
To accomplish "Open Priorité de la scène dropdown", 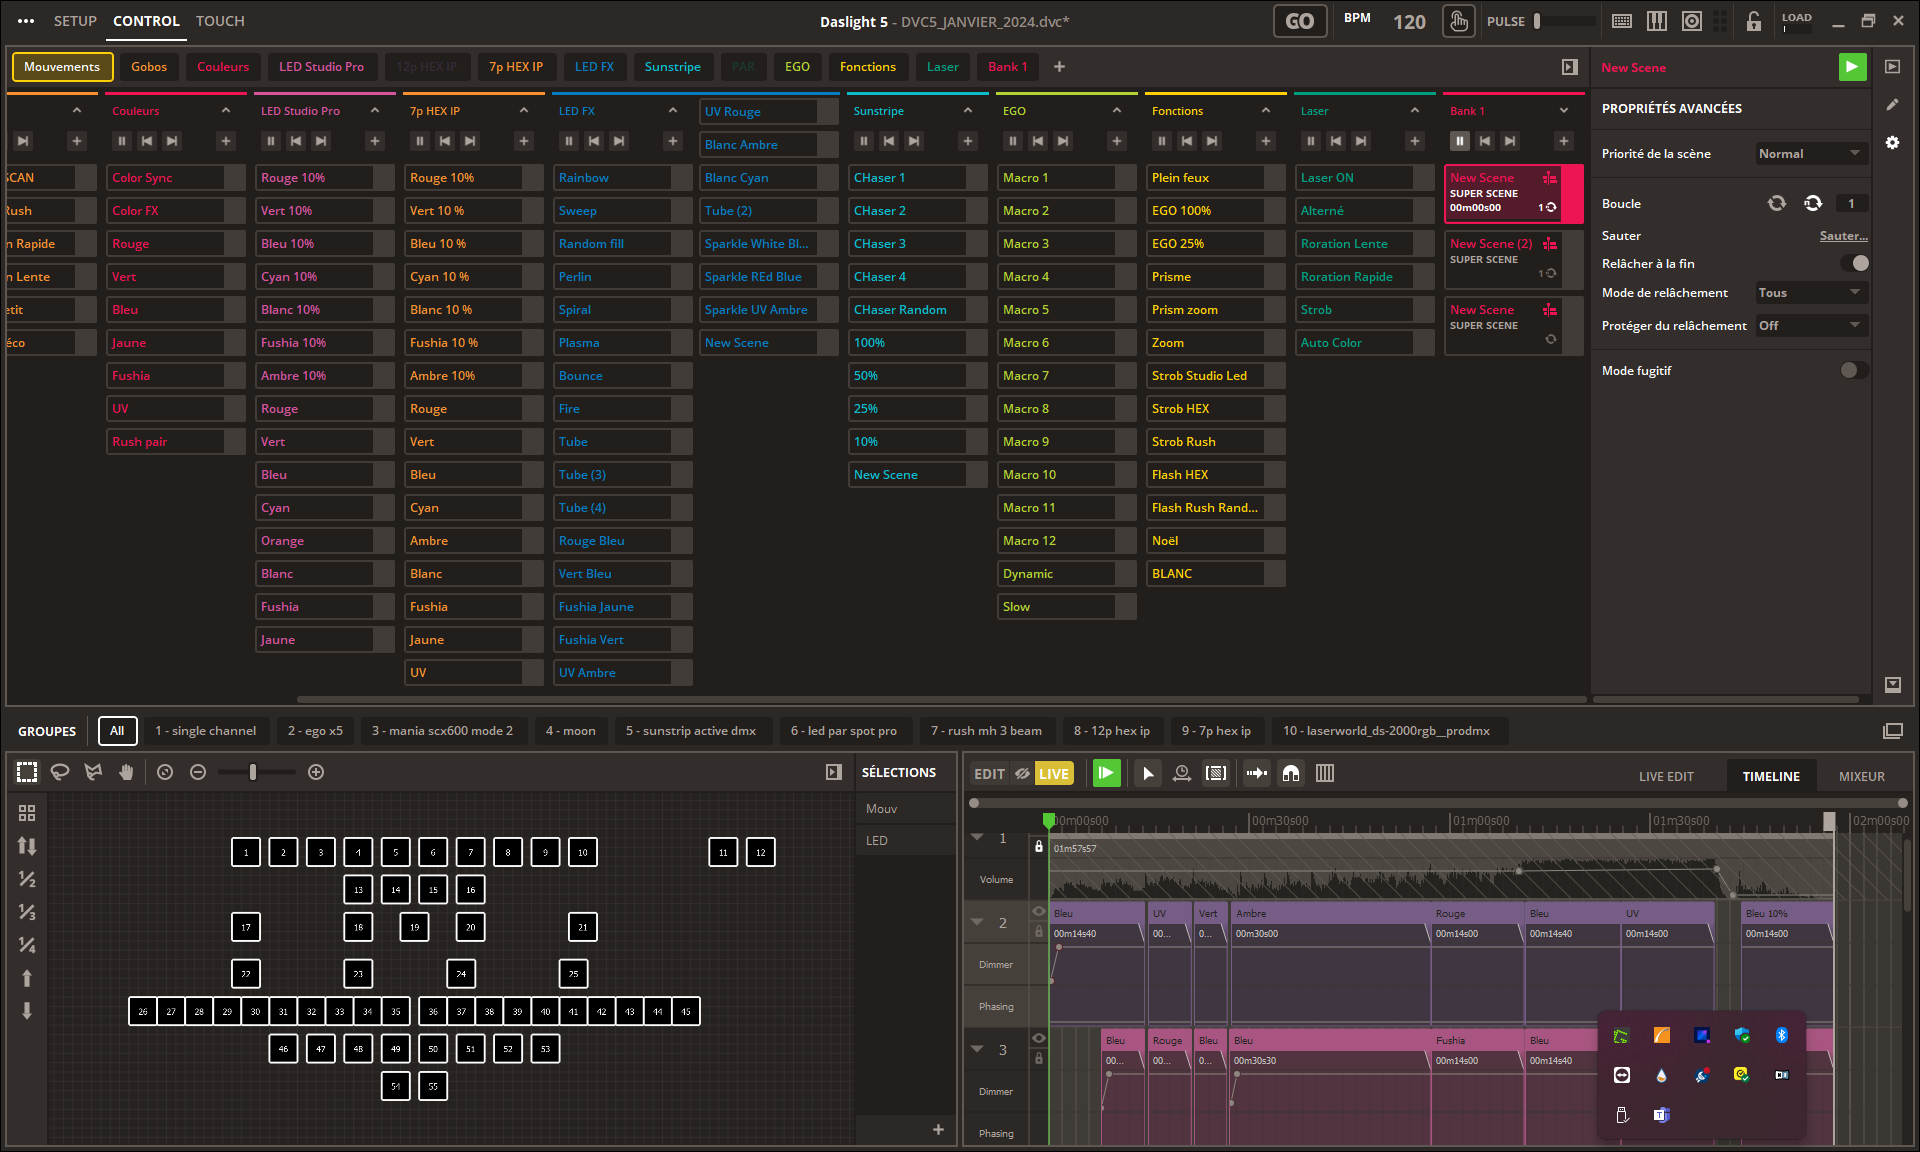I will coord(1811,153).
